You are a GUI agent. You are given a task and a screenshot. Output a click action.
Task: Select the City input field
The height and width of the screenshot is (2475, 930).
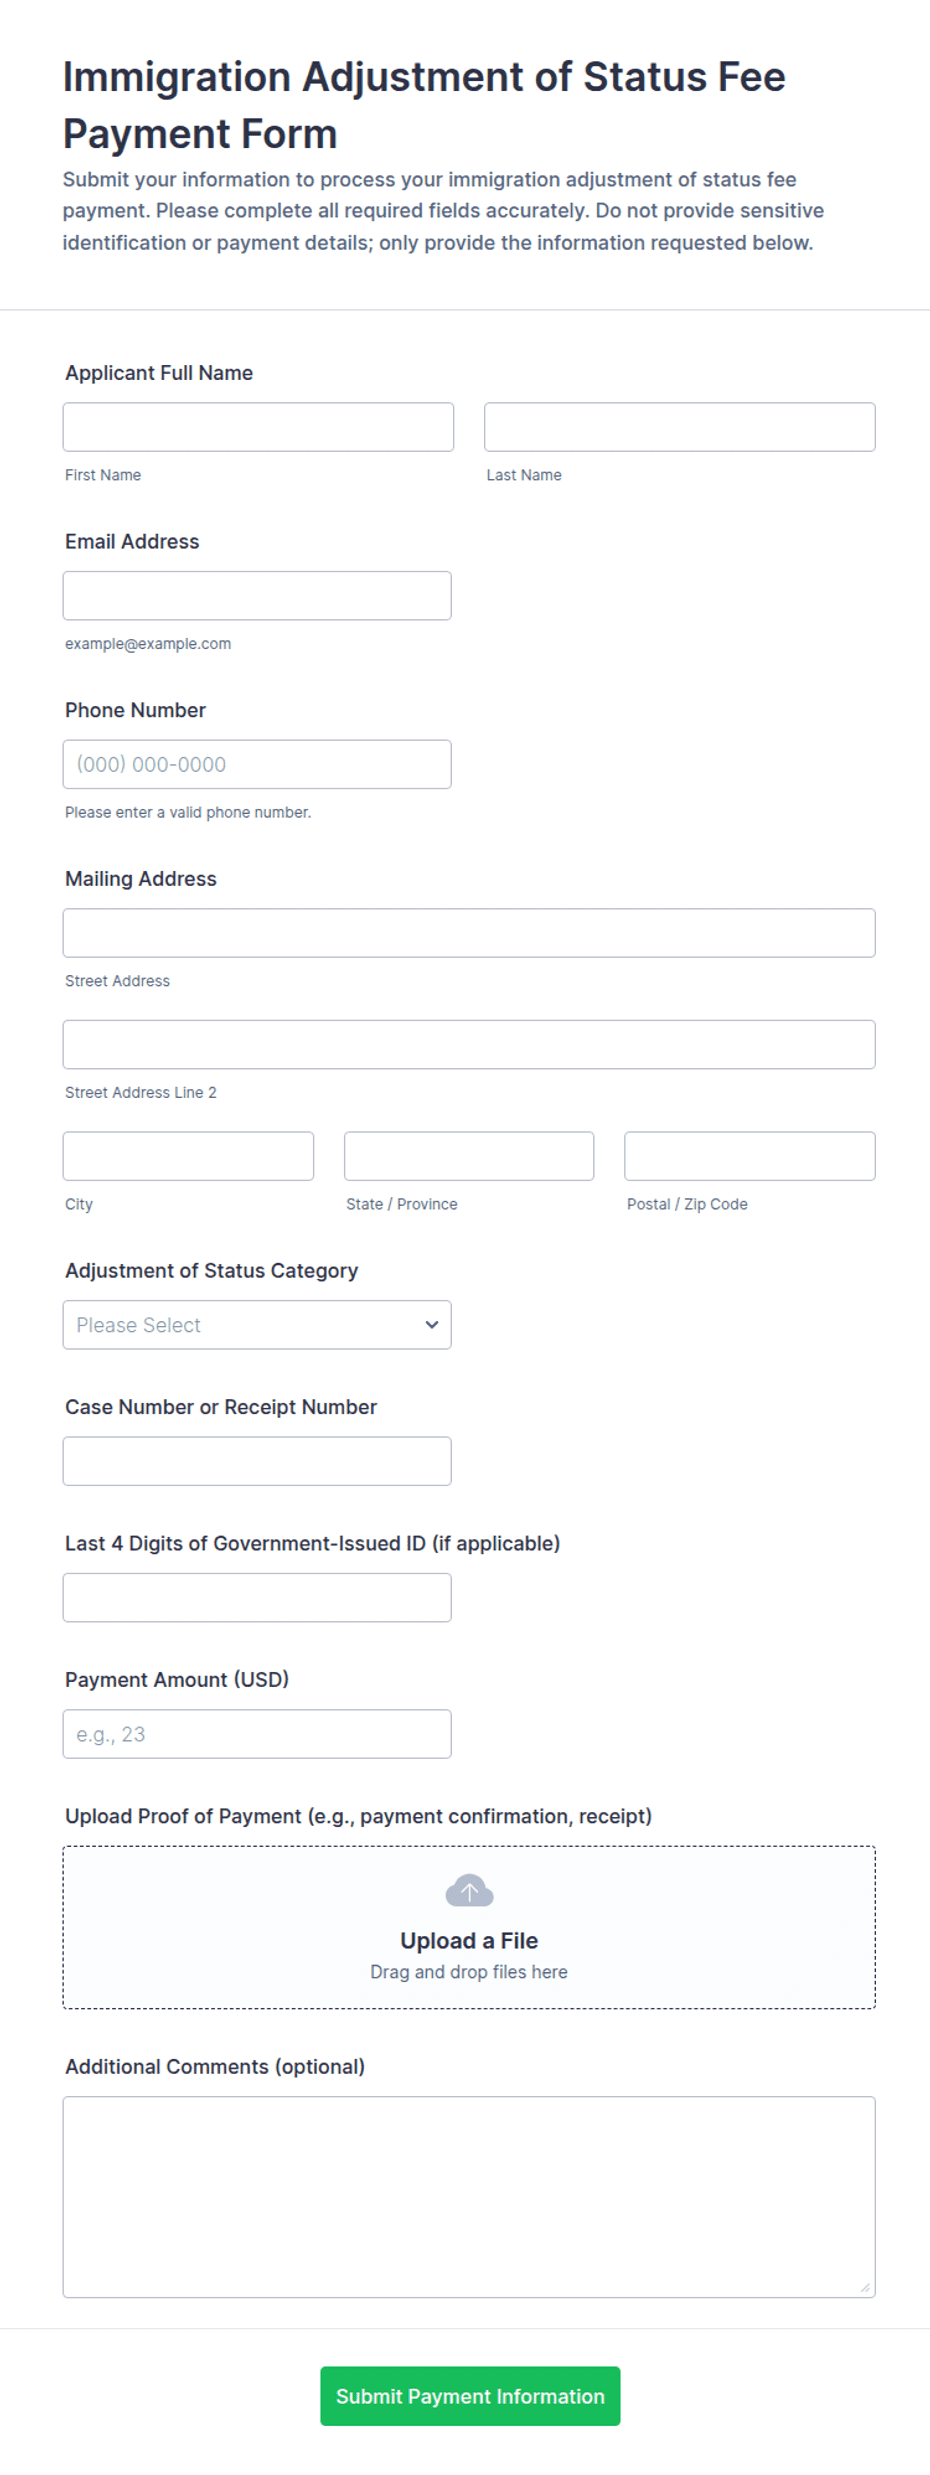[188, 1156]
